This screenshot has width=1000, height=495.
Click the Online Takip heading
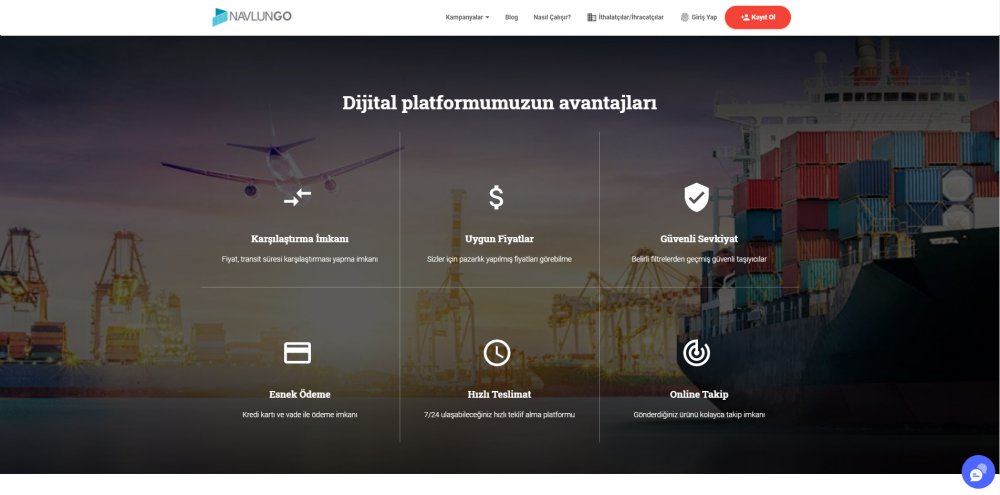pos(699,394)
